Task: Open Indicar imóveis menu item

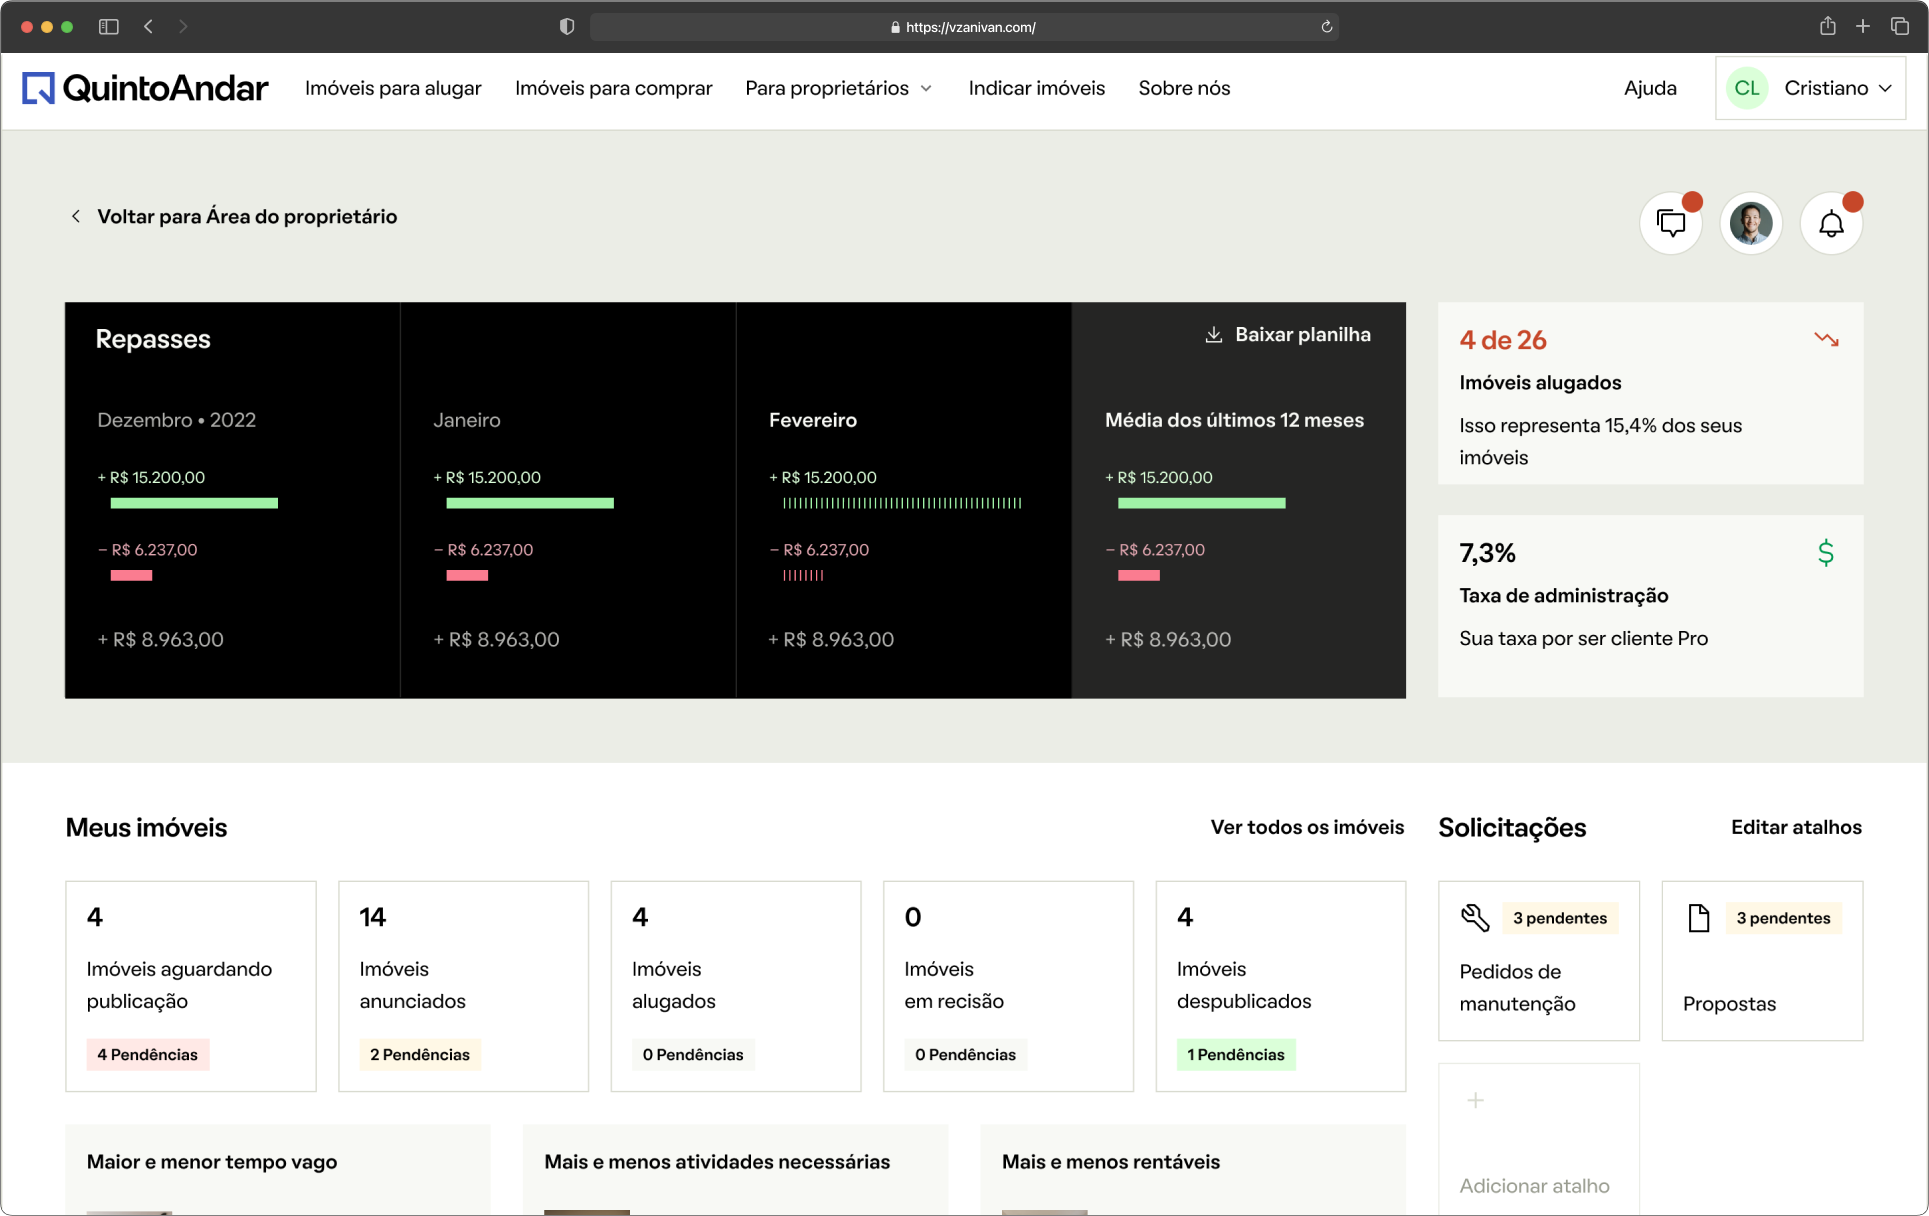Action: (1037, 88)
